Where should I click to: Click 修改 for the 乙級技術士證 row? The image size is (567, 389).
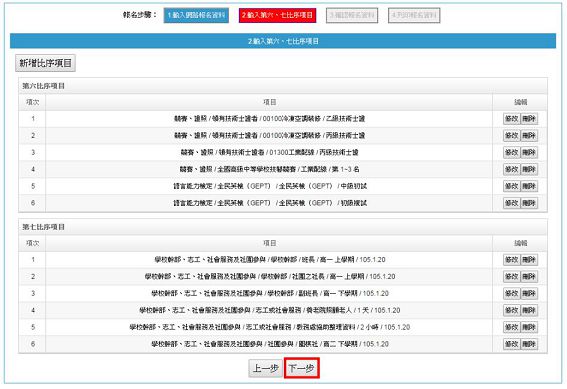click(511, 119)
